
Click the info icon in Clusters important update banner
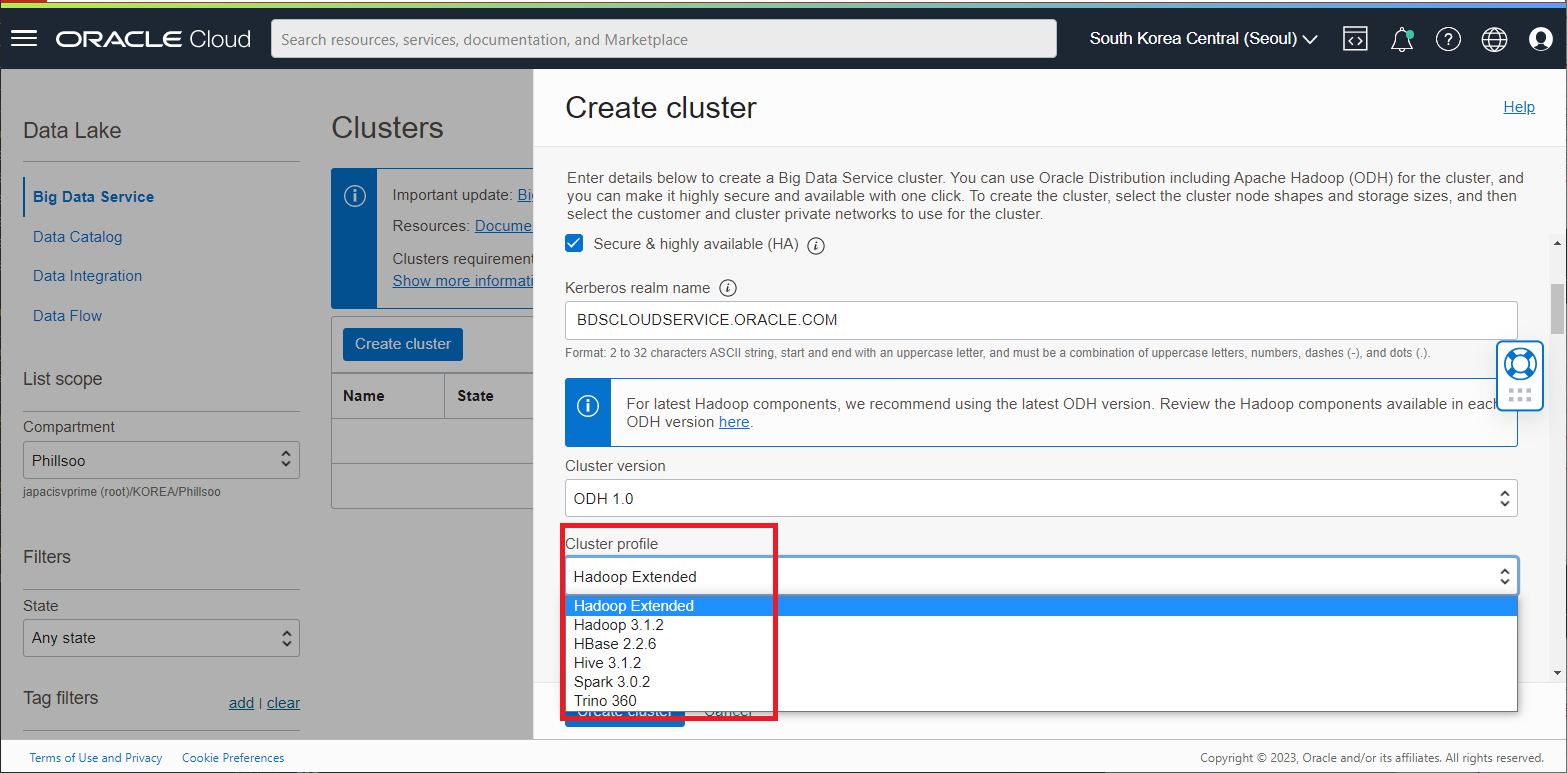tap(354, 196)
